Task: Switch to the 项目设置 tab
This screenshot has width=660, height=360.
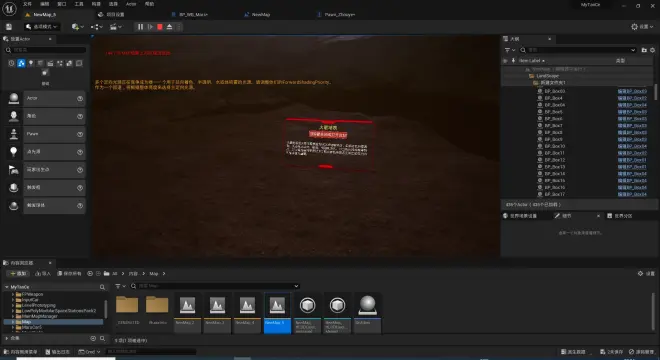Action: click(115, 14)
